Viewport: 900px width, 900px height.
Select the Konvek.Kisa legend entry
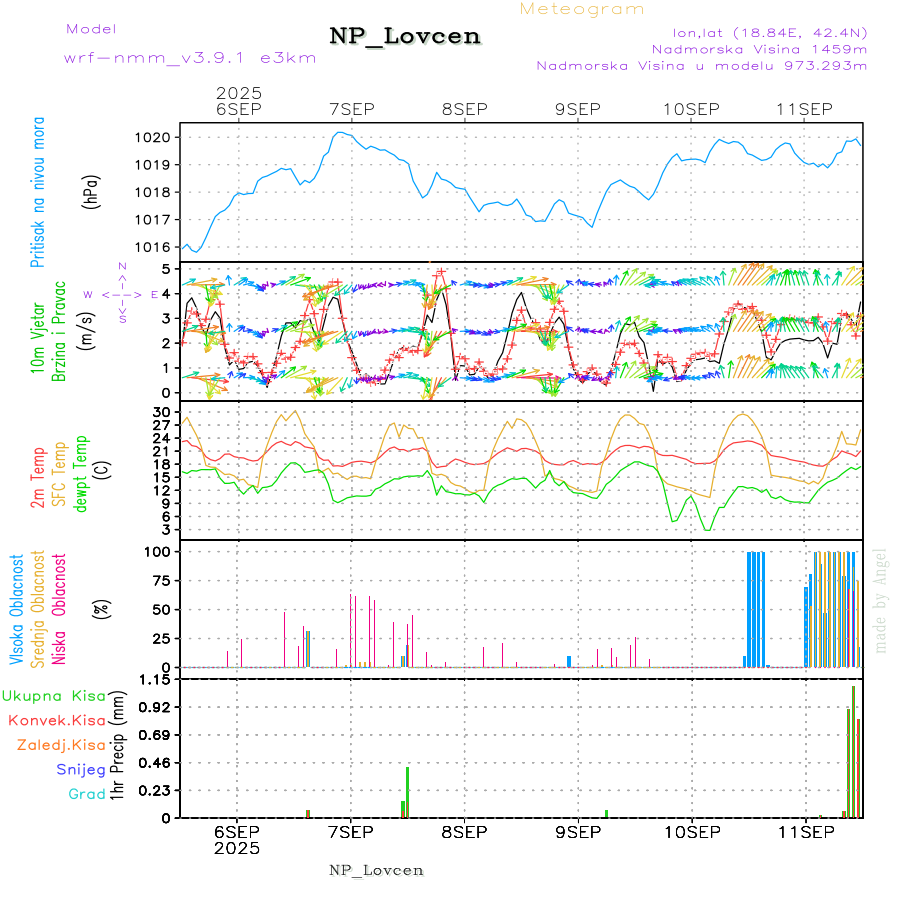click(56, 720)
